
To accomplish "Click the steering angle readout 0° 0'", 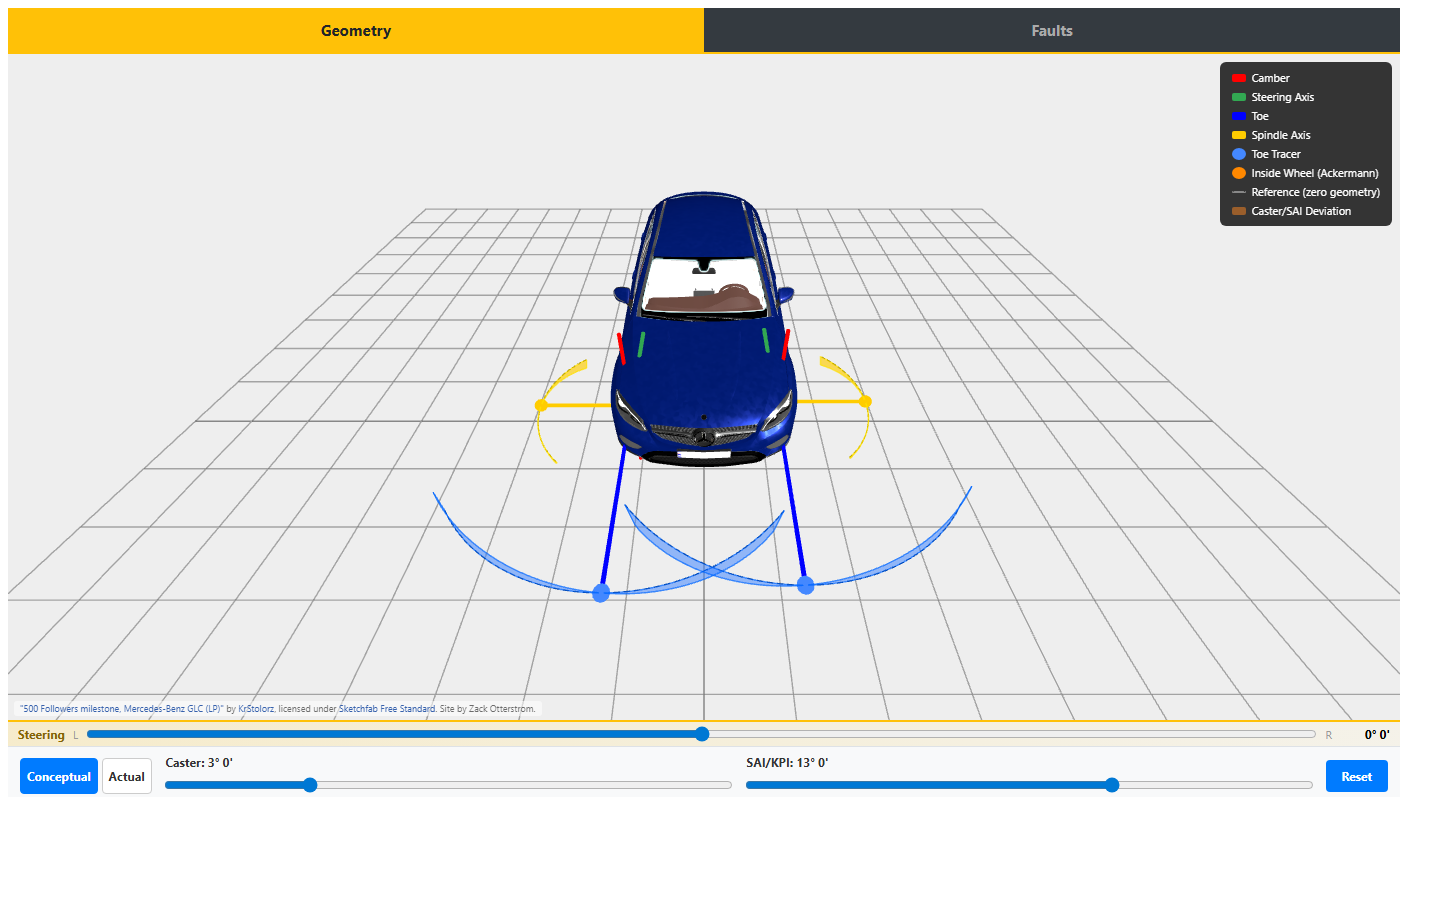I will click(x=1377, y=735).
